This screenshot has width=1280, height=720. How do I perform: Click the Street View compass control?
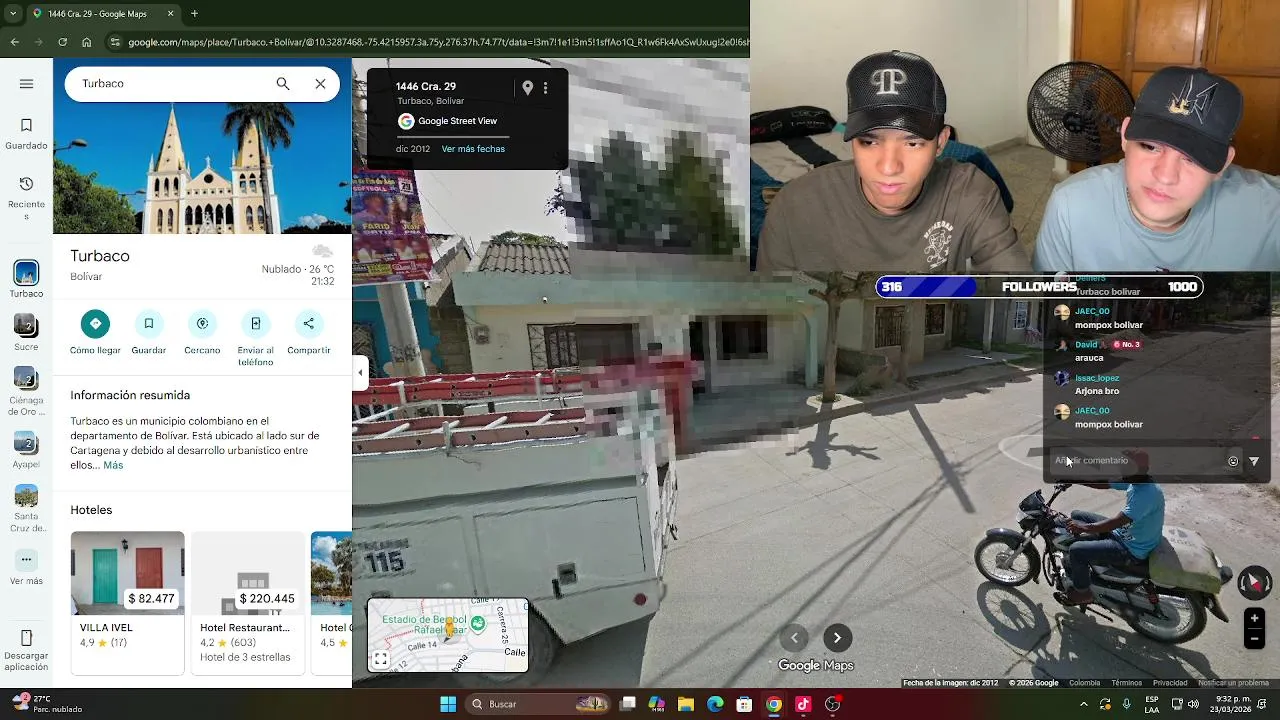coord(1254,583)
